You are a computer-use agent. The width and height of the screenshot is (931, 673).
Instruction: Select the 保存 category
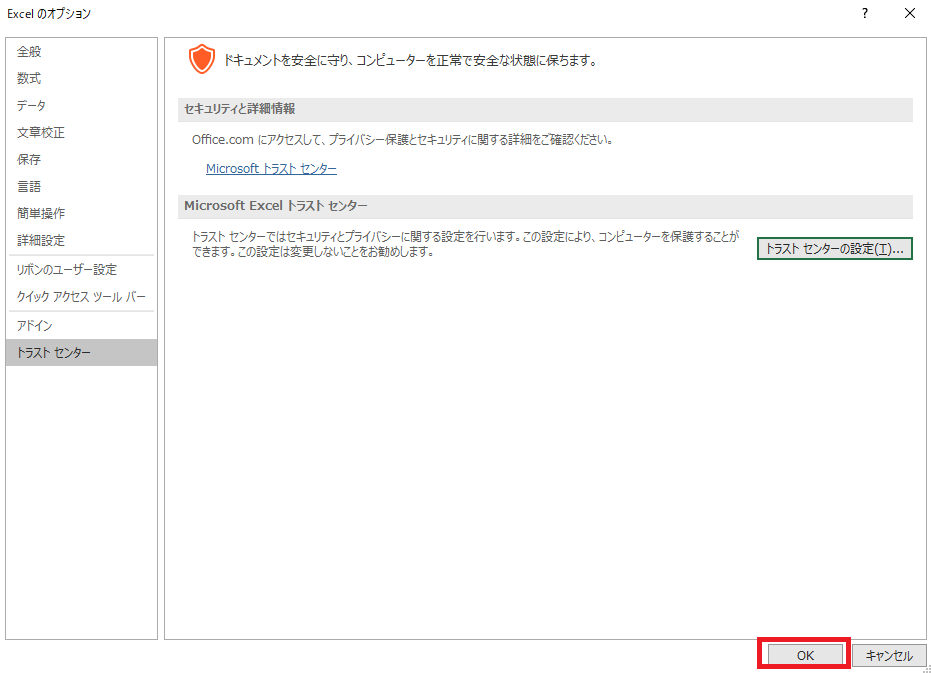[x=81, y=159]
